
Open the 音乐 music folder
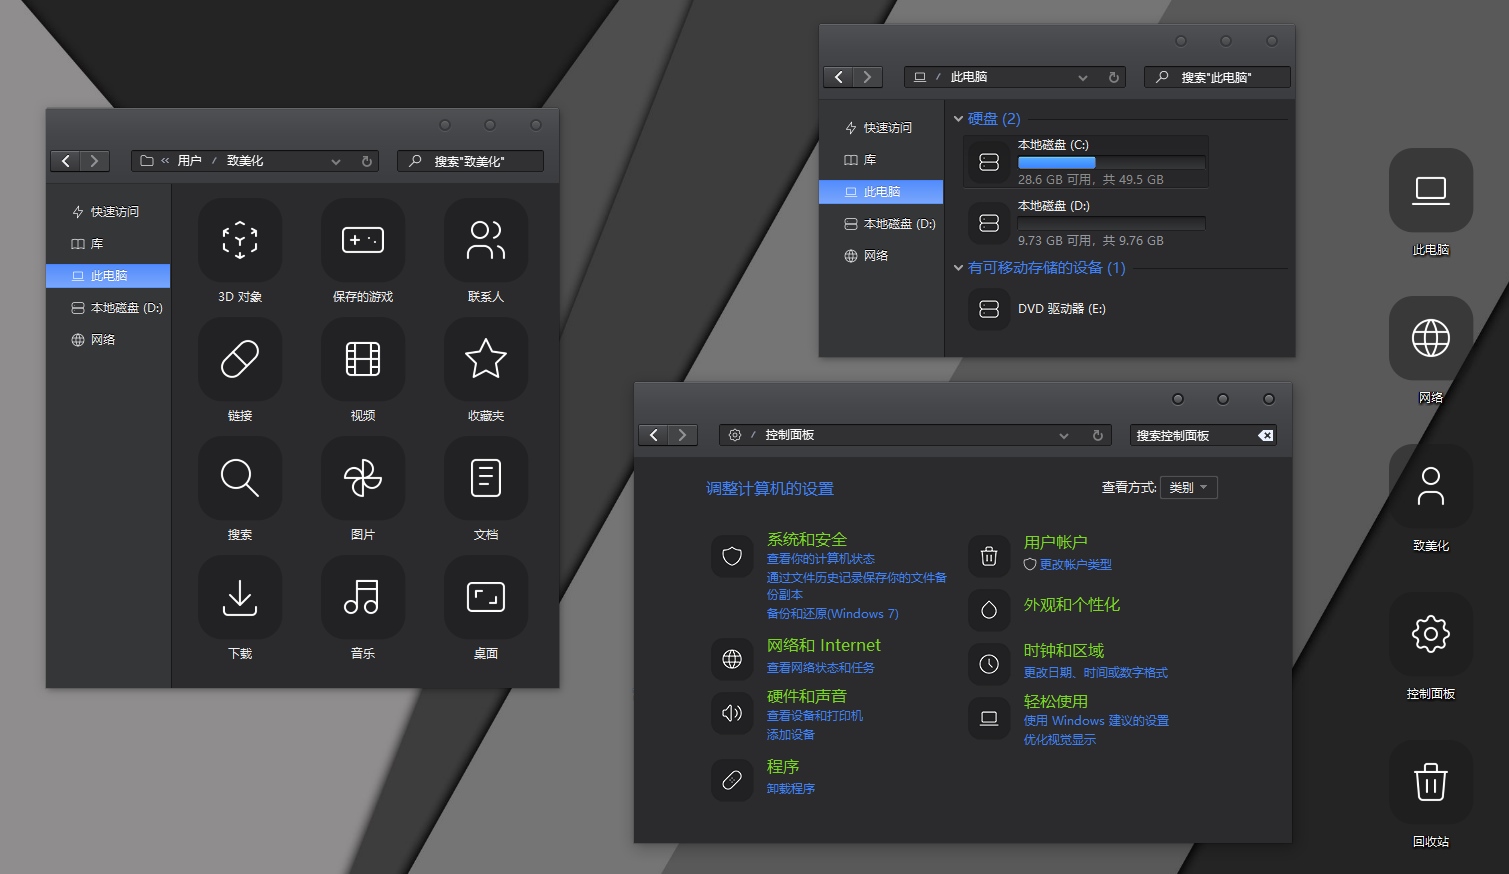tap(362, 598)
